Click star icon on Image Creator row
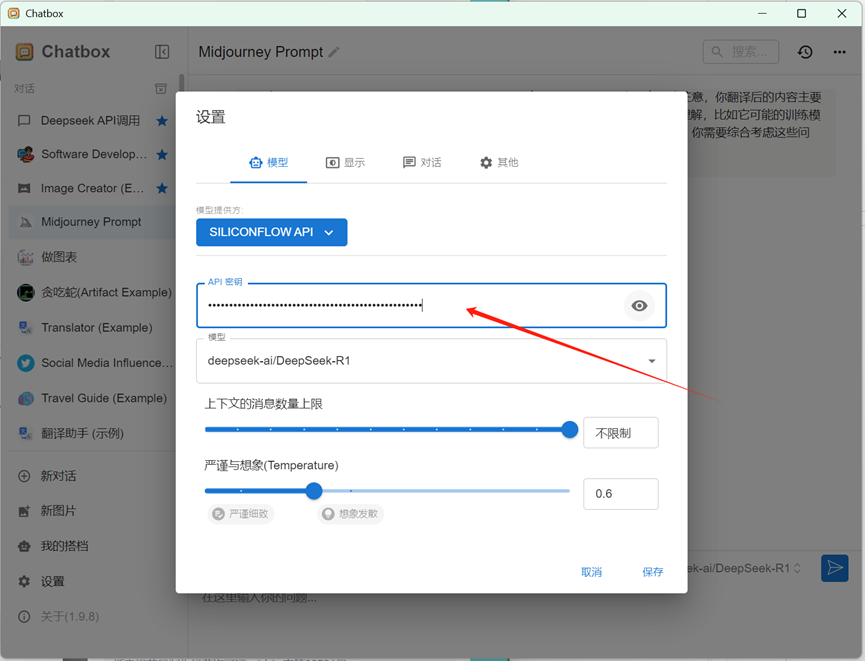 click(162, 188)
